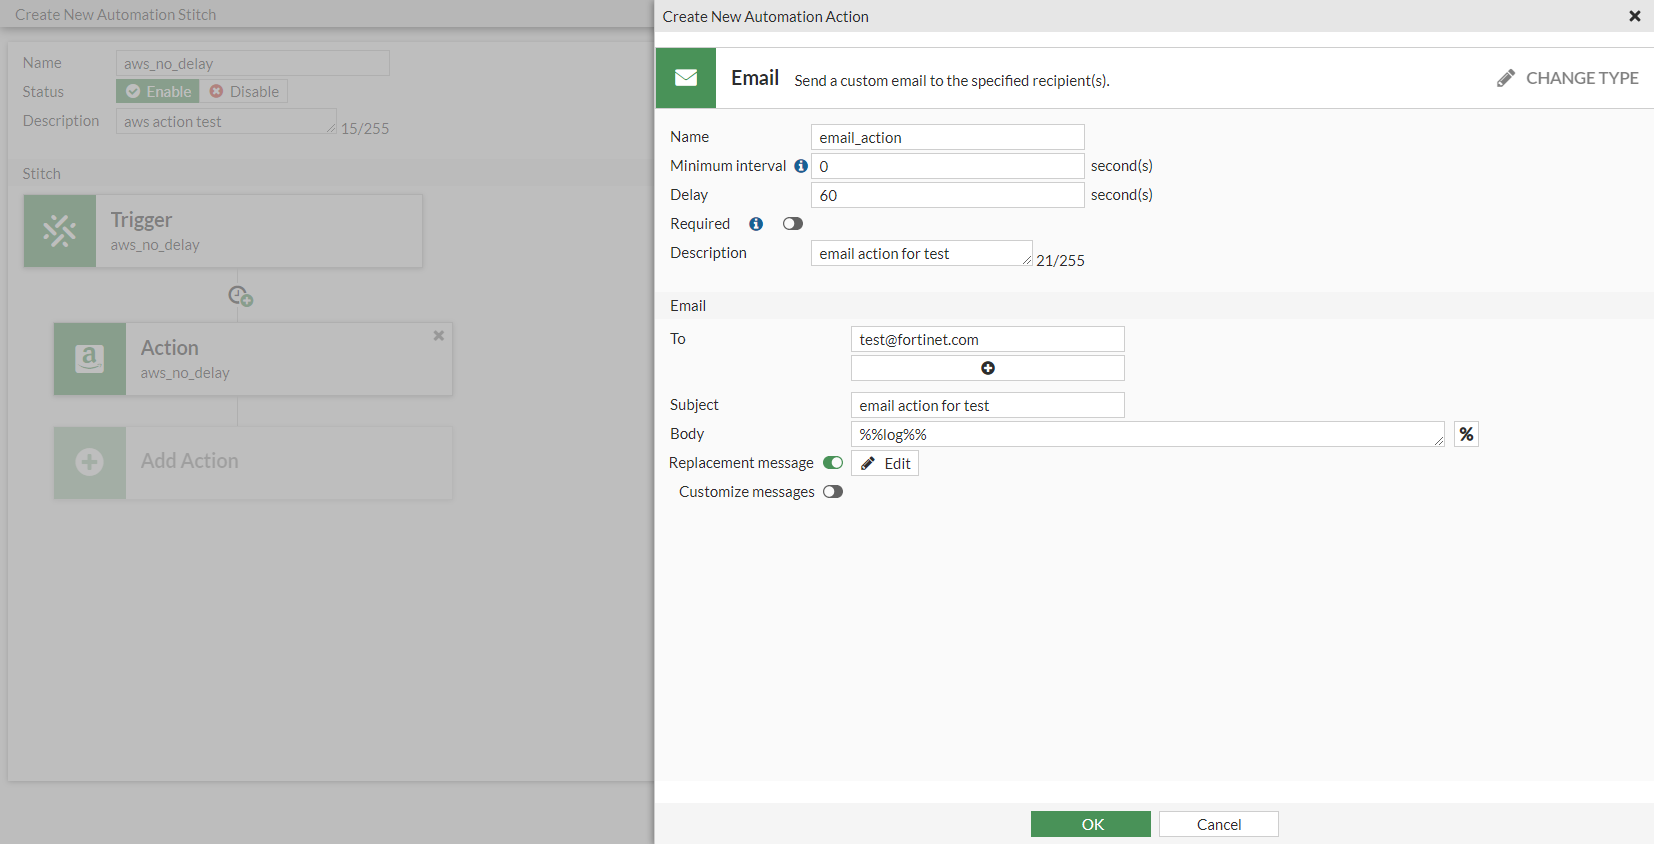Click the Add Action card
The height and width of the screenshot is (844, 1654).
tap(253, 462)
